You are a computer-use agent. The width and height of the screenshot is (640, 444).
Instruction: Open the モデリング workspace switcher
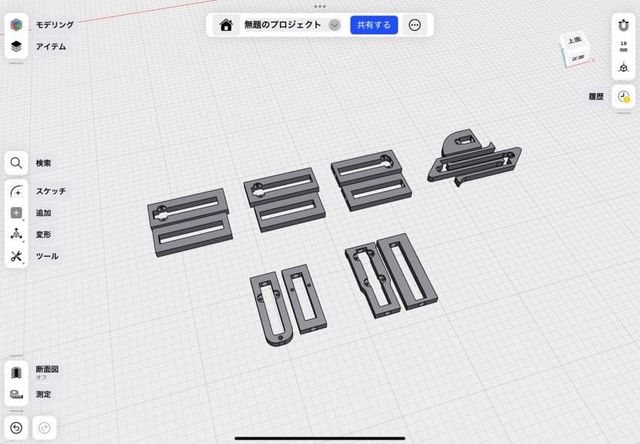click(17, 24)
